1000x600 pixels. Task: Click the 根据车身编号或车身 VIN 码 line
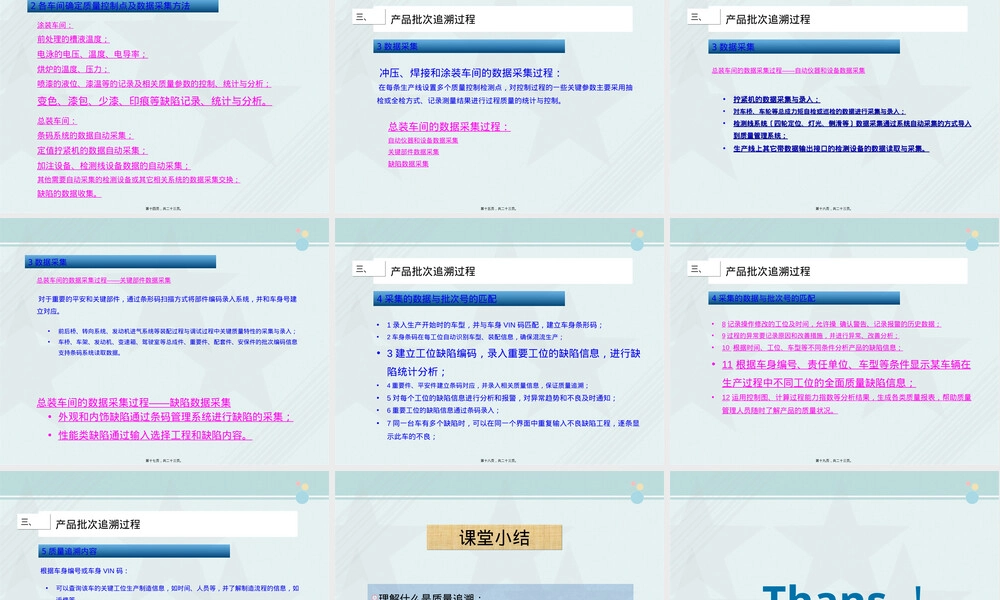(84, 571)
